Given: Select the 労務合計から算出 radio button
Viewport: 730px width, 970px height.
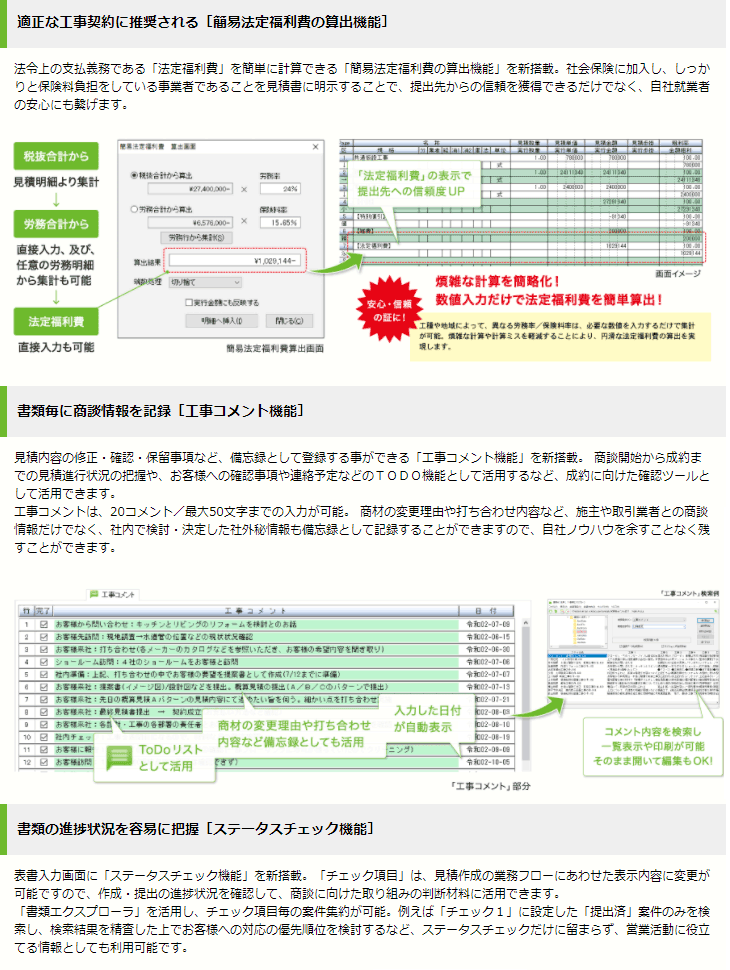Looking at the screenshot, I should point(136,210).
